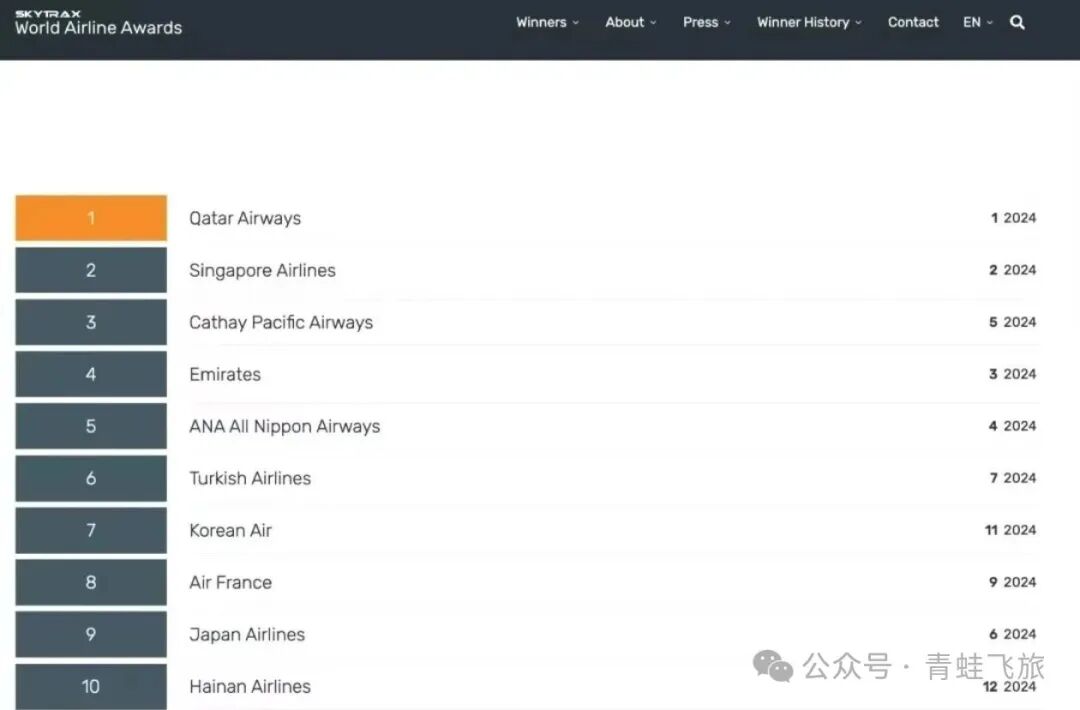Click the search magnifier icon

pos(1017,23)
